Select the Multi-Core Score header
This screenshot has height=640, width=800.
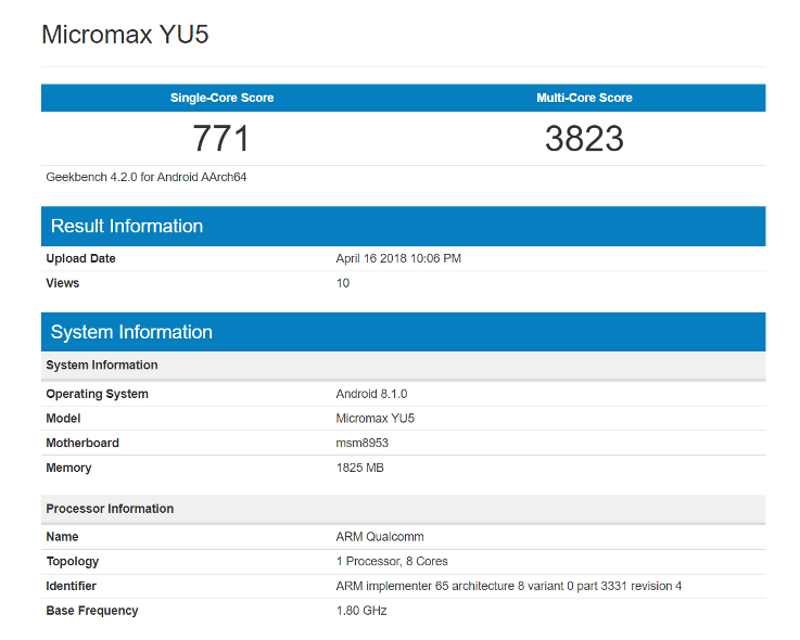click(x=584, y=97)
